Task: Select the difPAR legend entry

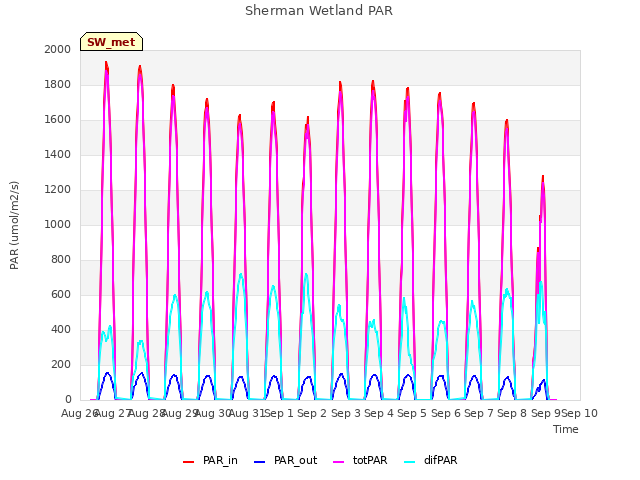Action: [430, 460]
